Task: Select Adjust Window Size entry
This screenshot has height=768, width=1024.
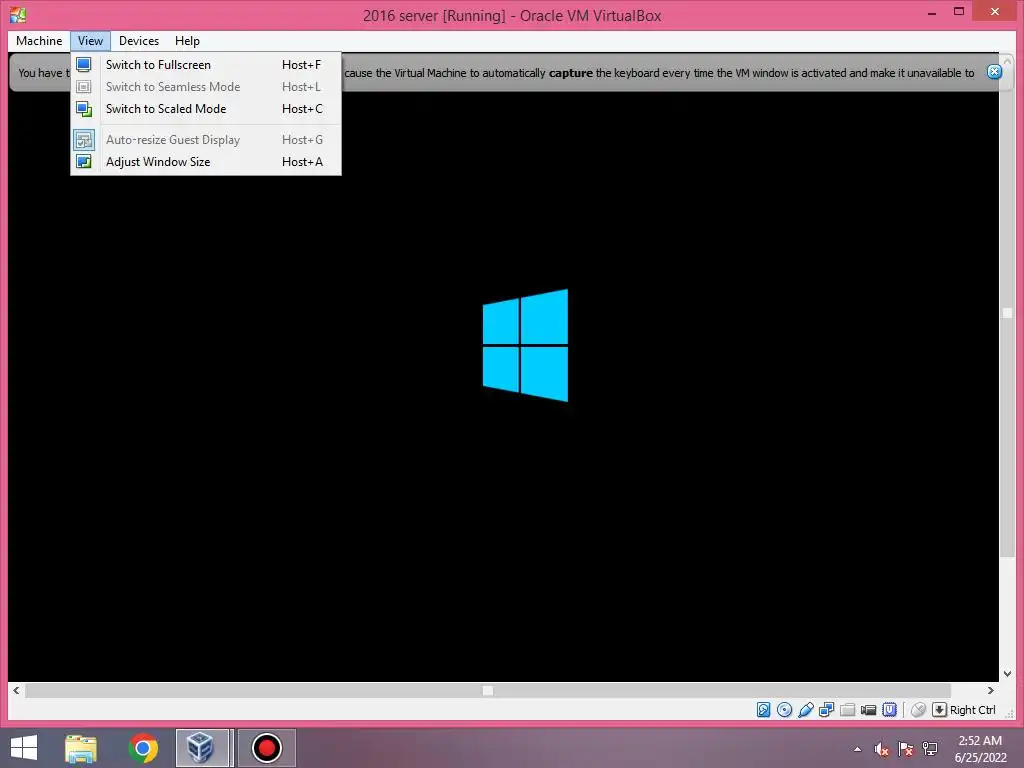Action: [x=206, y=161]
